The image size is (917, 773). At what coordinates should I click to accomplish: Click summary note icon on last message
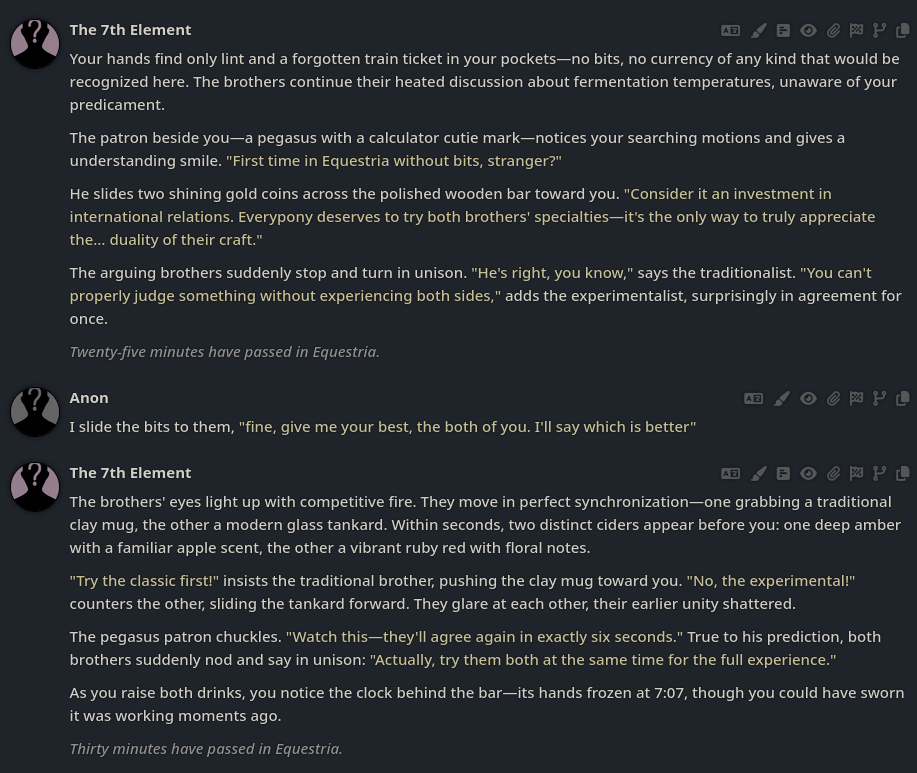click(783, 474)
